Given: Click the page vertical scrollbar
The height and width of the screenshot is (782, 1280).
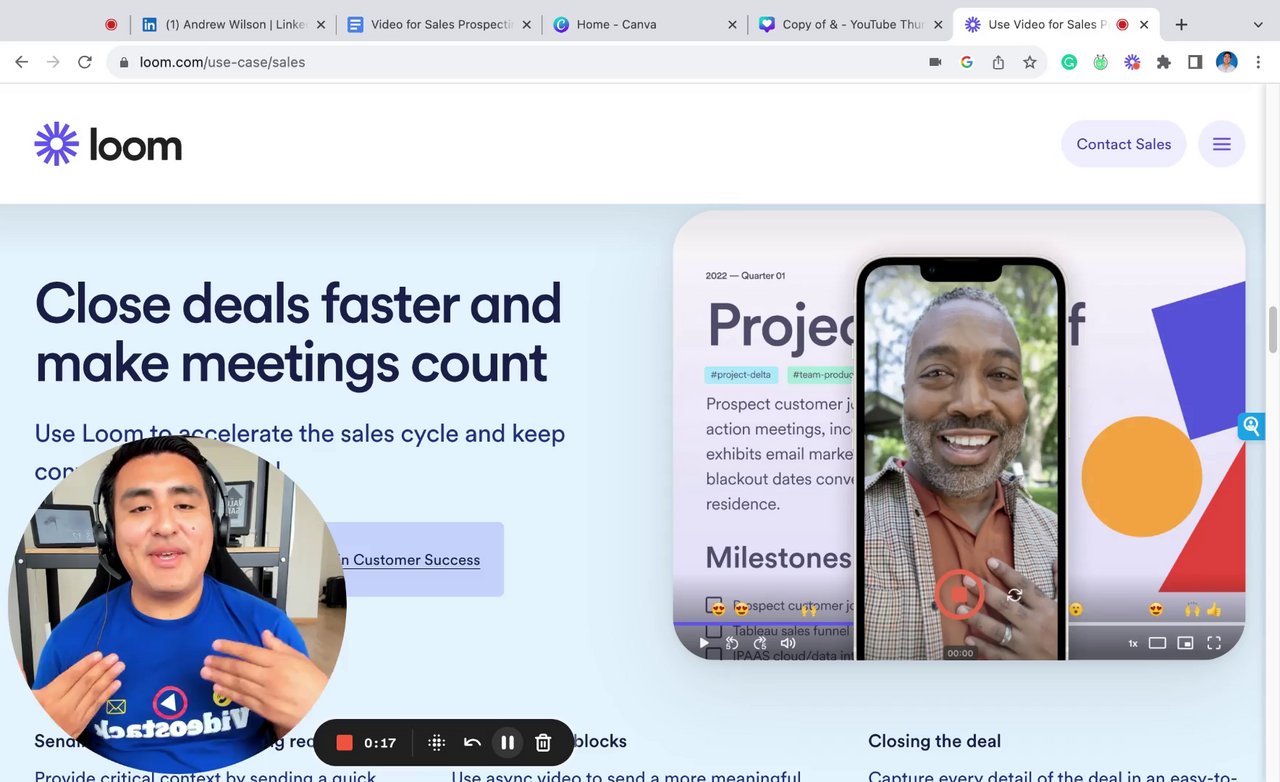Looking at the screenshot, I should pyautogui.click(x=1273, y=330).
